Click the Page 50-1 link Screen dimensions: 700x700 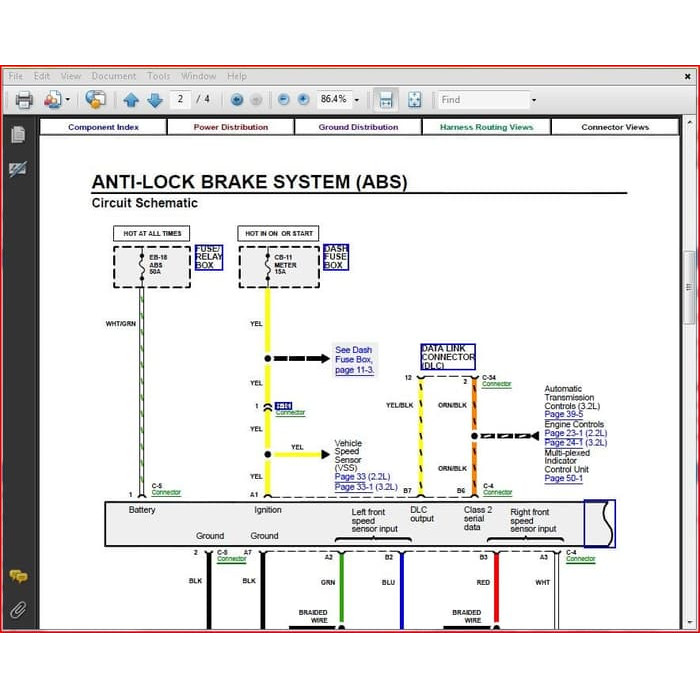point(563,479)
